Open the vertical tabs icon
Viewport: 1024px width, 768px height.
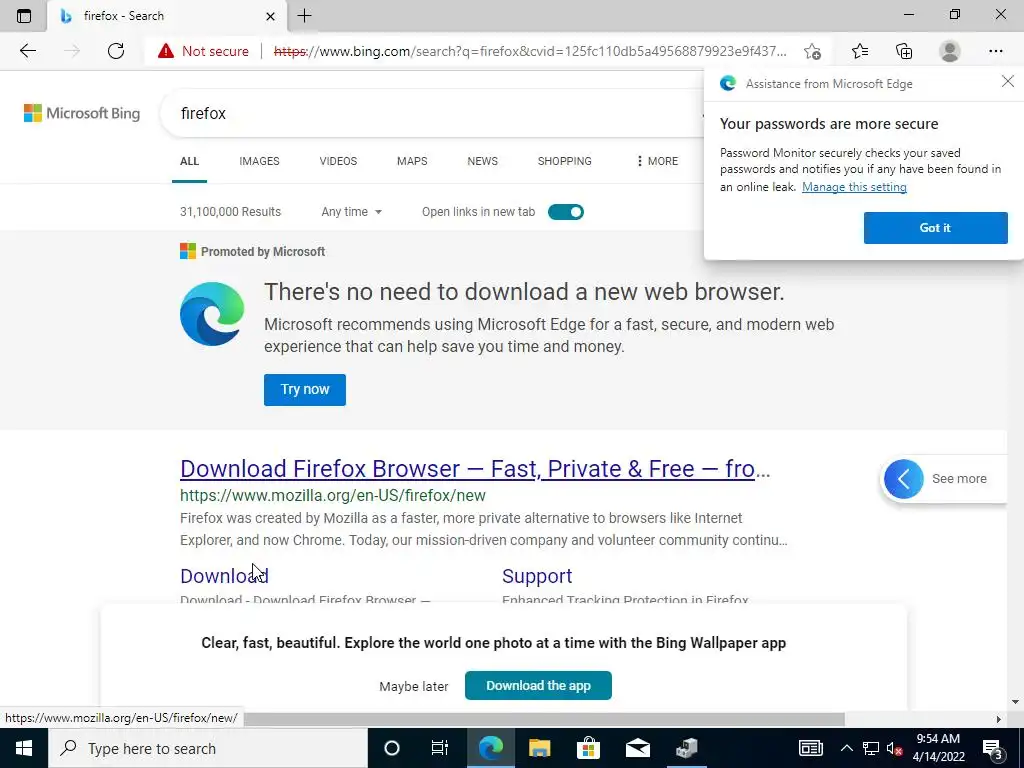[x=24, y=16]
